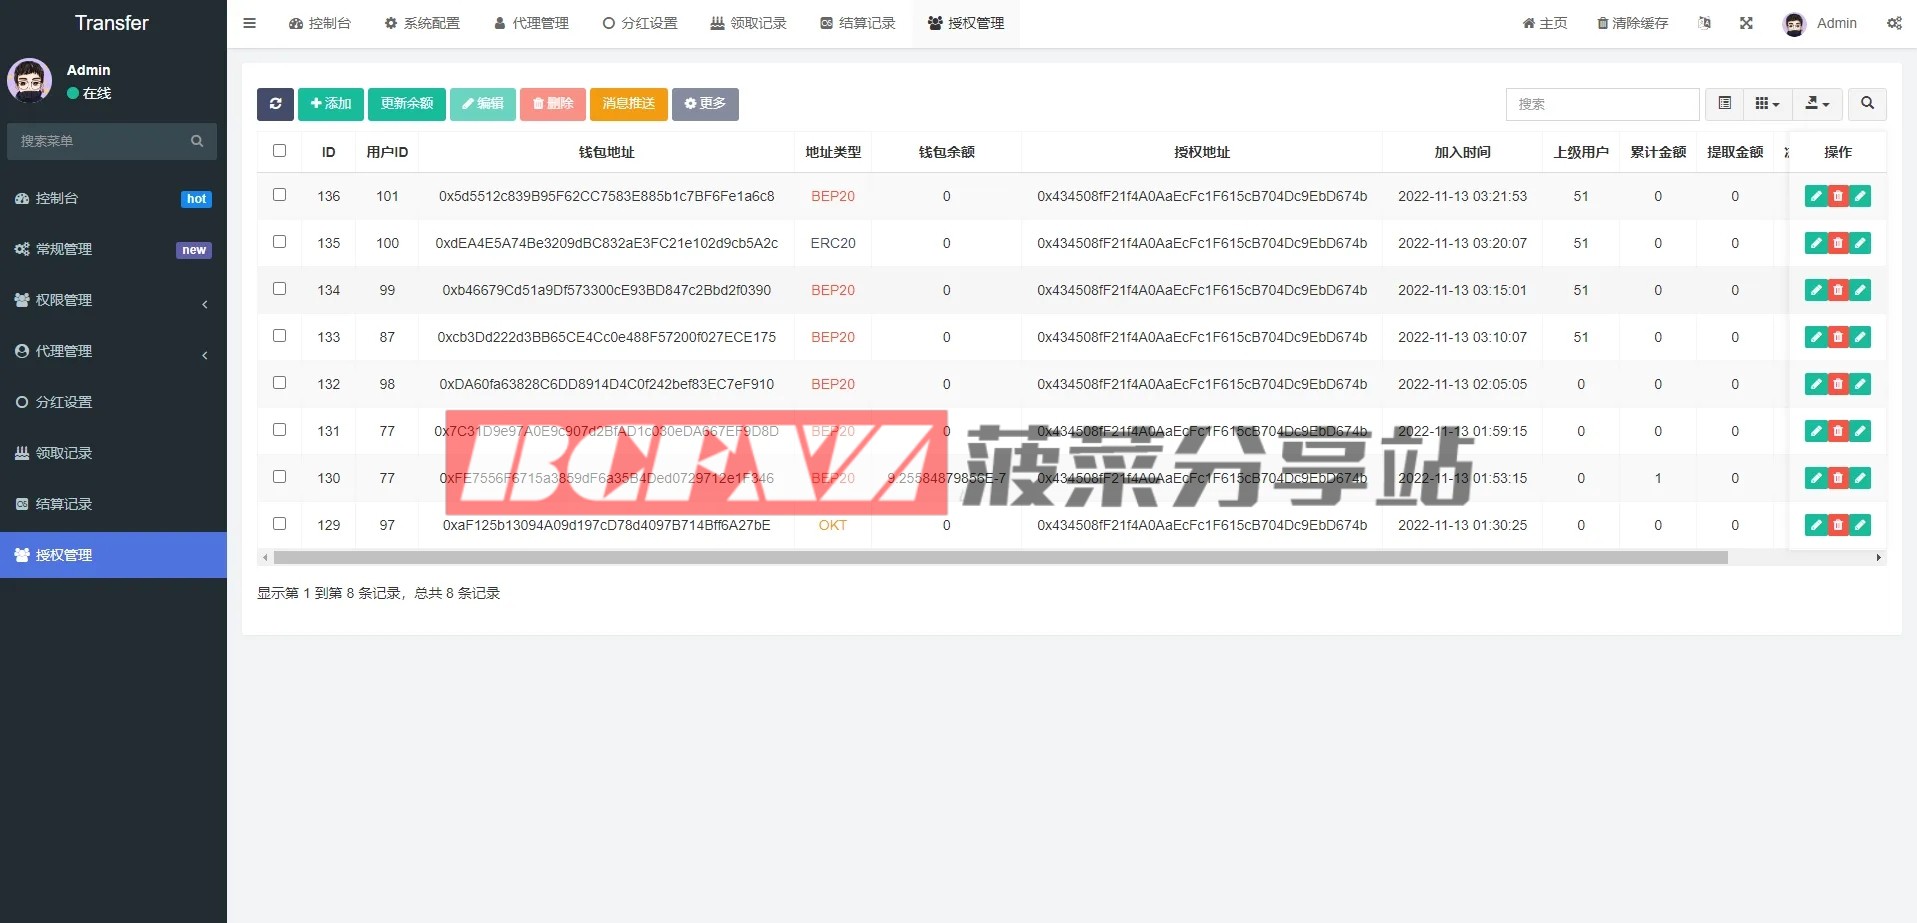Expand 权限管理 in the sidebar
This screenshot has width=1917, height=923.
point(113,300)
